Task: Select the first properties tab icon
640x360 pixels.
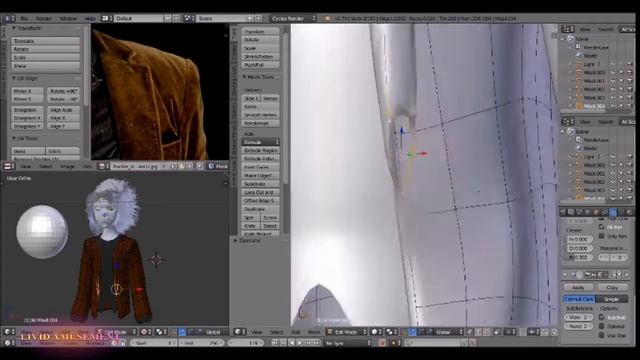Action: click(564, 212)
